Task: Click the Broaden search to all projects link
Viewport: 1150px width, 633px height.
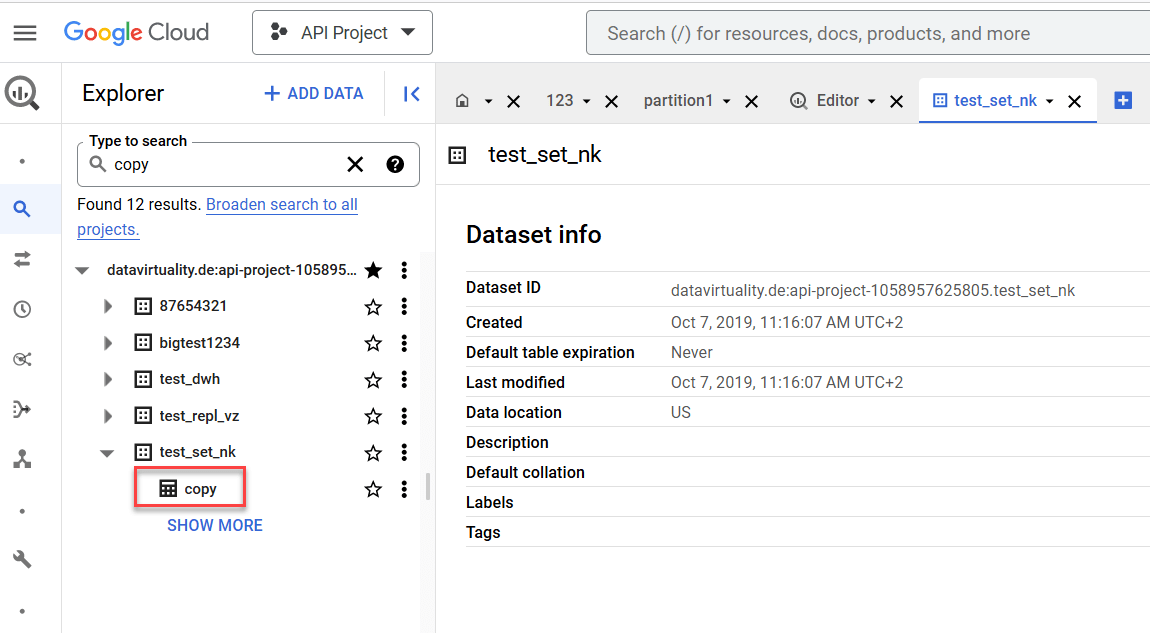Action: pyautogui.click(x=281, y=204)
